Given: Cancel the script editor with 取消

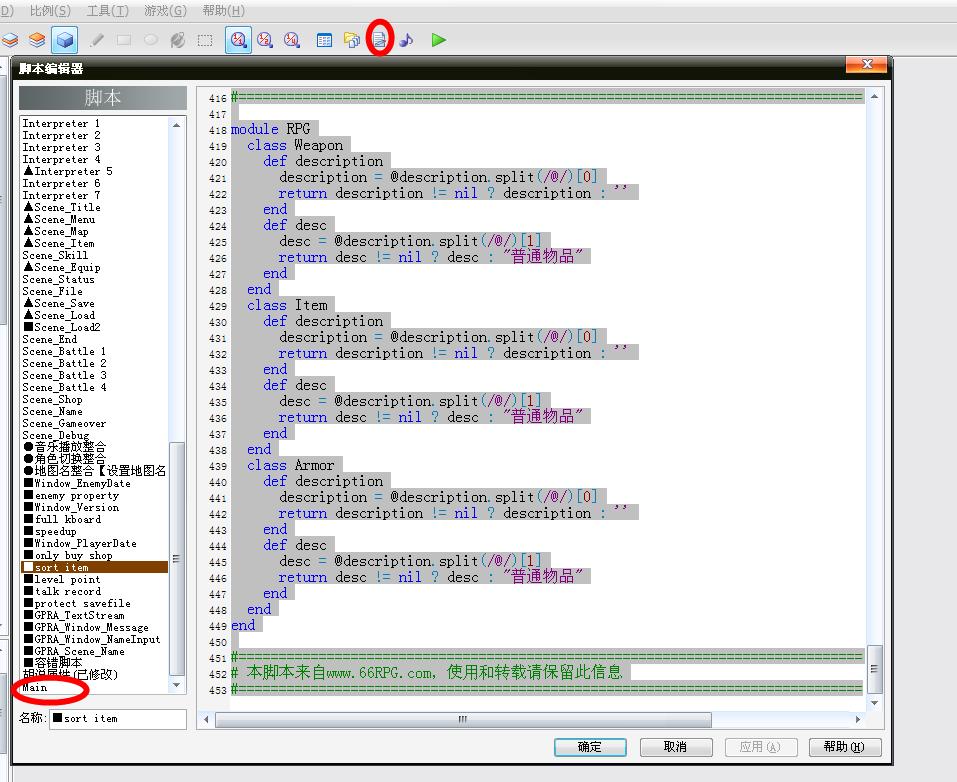Looking at the screenshot, I should point(676,747).
